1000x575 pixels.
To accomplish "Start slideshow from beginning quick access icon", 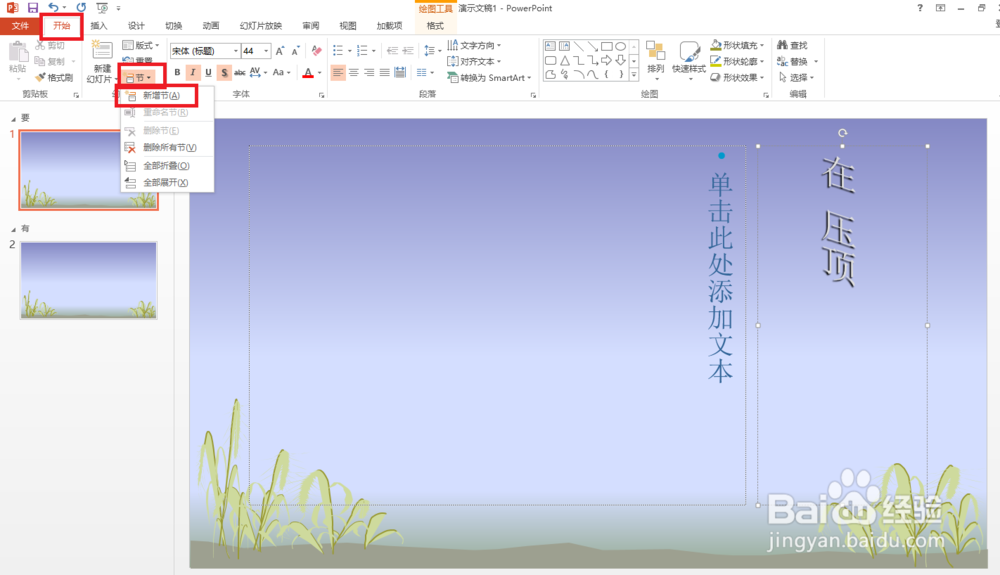I will click(102, 8).
